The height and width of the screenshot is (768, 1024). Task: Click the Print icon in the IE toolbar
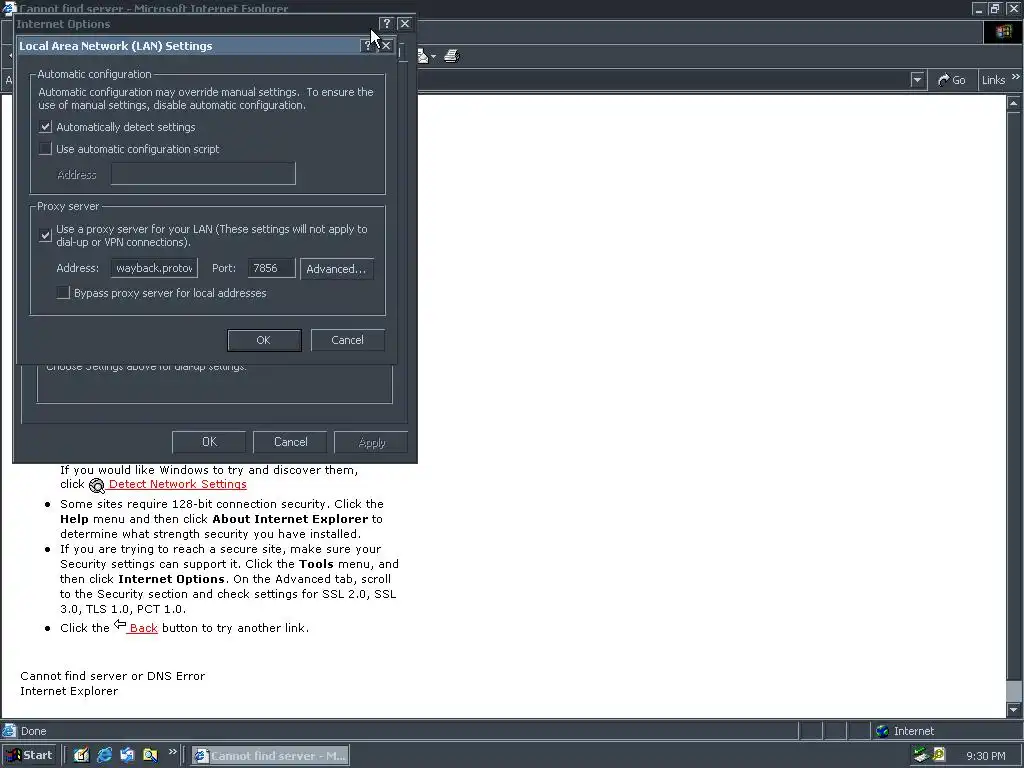point(452,57)
